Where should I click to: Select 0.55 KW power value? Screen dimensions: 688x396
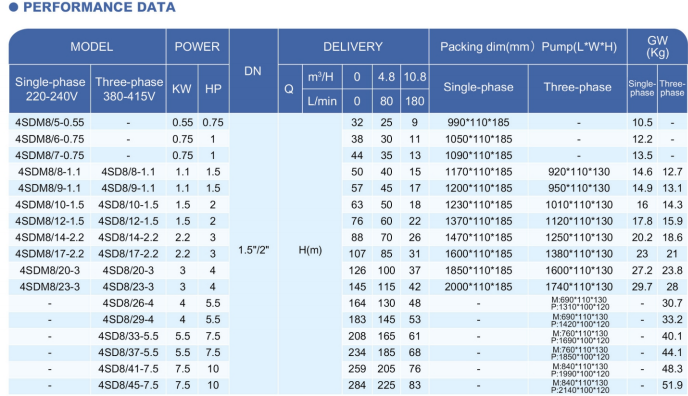click(x=183, y=122)
